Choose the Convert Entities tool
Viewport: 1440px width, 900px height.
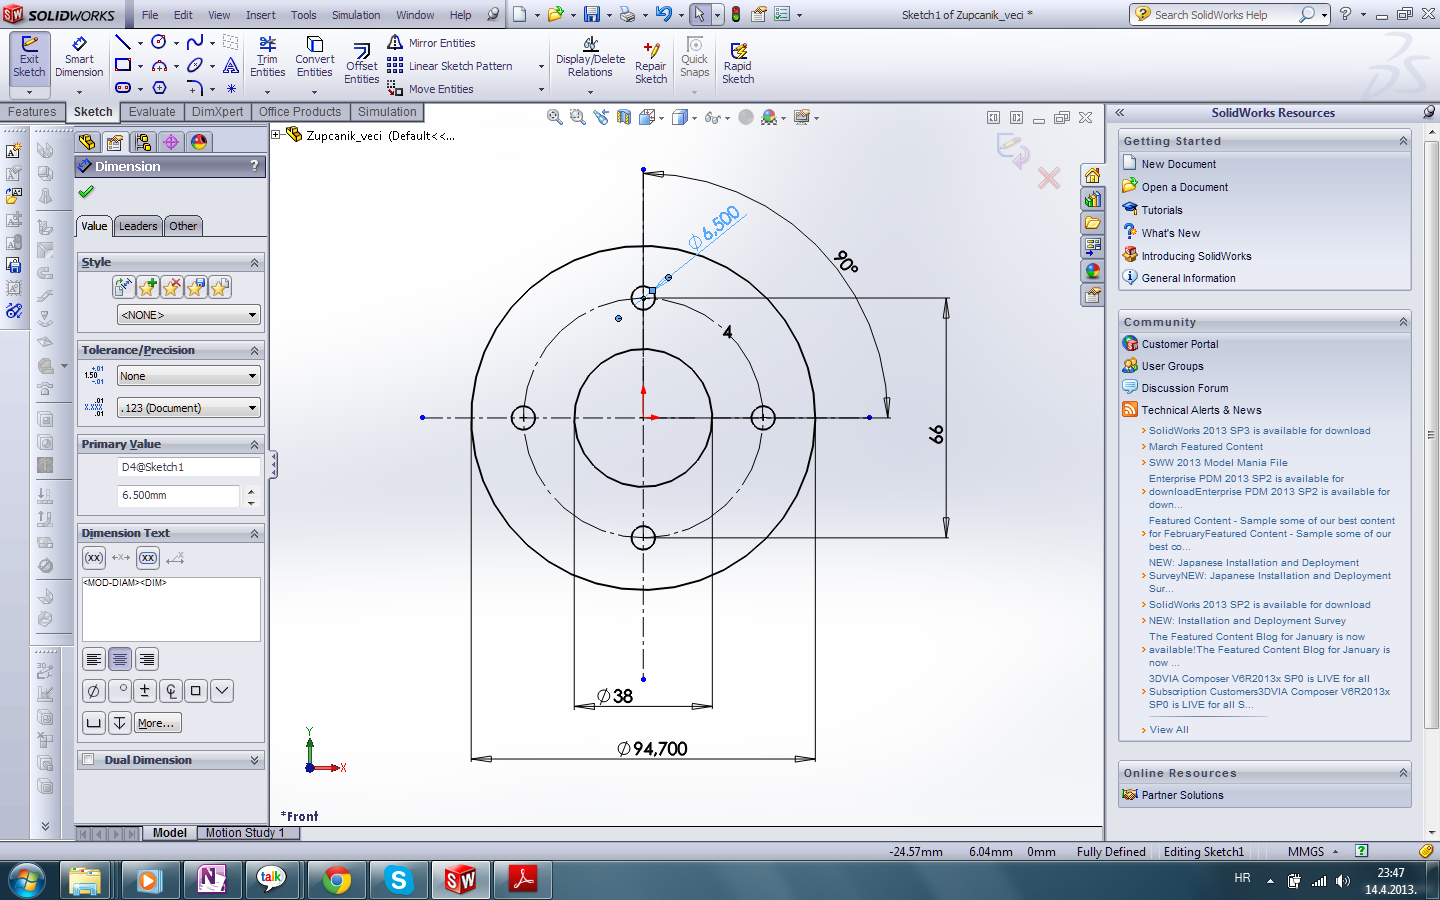coord(314,57)
